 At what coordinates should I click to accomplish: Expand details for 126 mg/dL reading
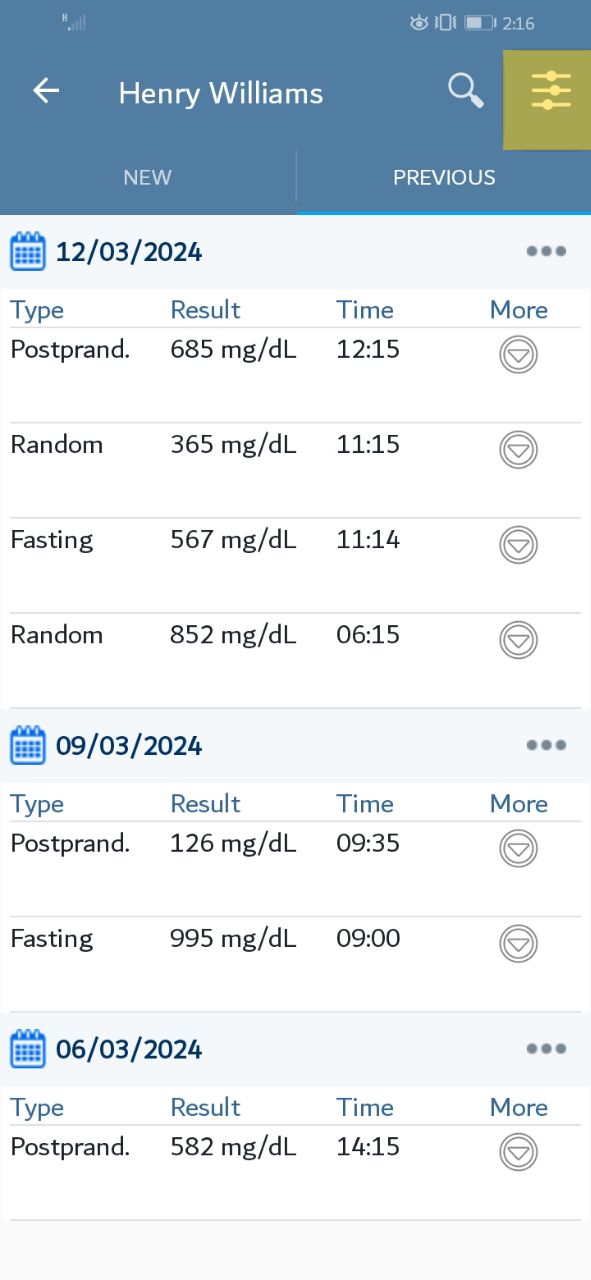pyautogui.click(x=518, y=849)
